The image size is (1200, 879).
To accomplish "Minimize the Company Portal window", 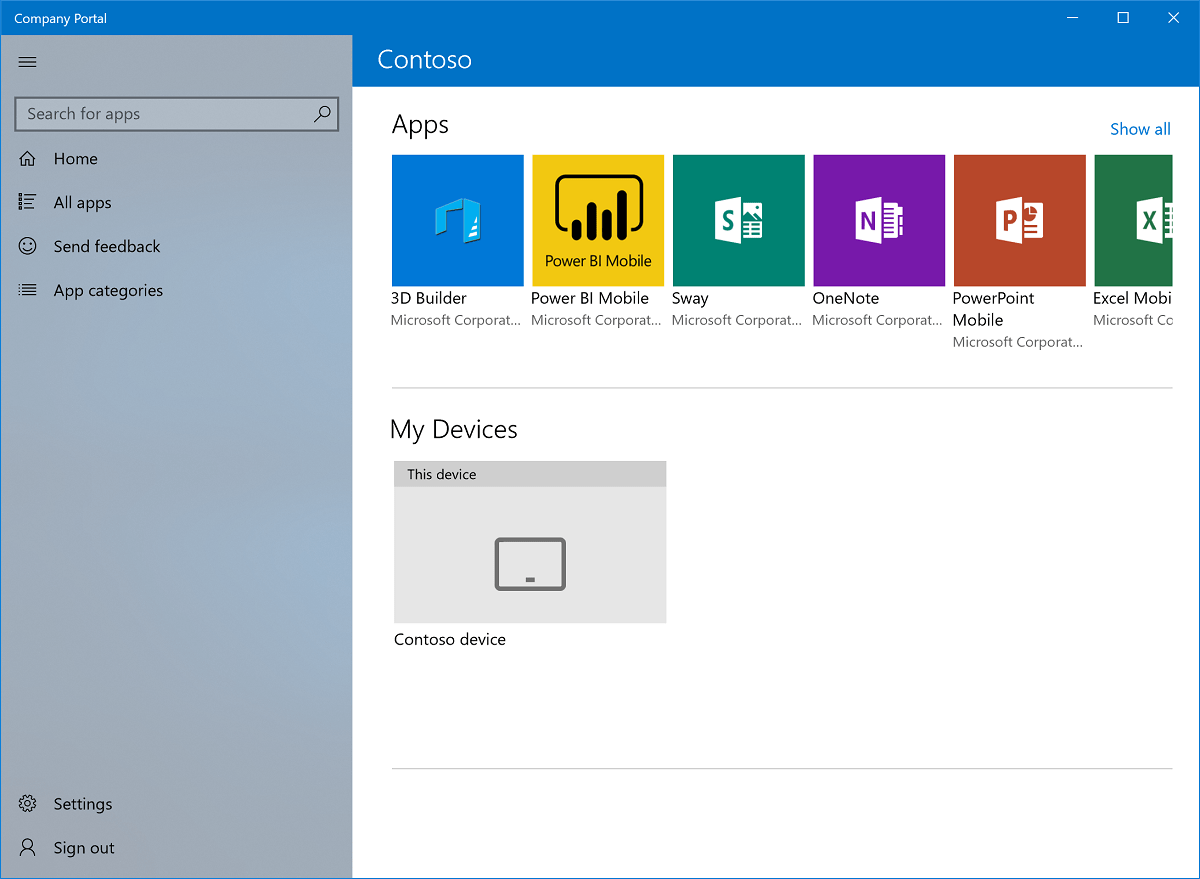I will (x=1073, y=18).
